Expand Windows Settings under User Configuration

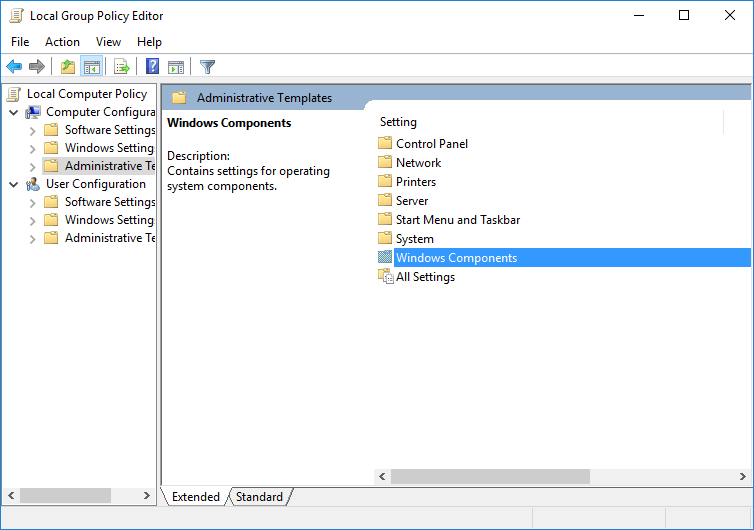32,221
